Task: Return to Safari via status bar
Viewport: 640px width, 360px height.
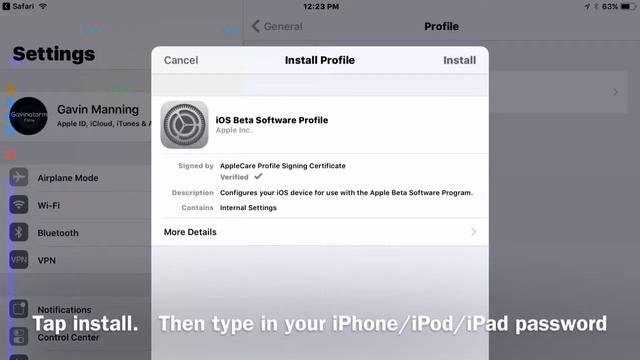Action: 19,7
